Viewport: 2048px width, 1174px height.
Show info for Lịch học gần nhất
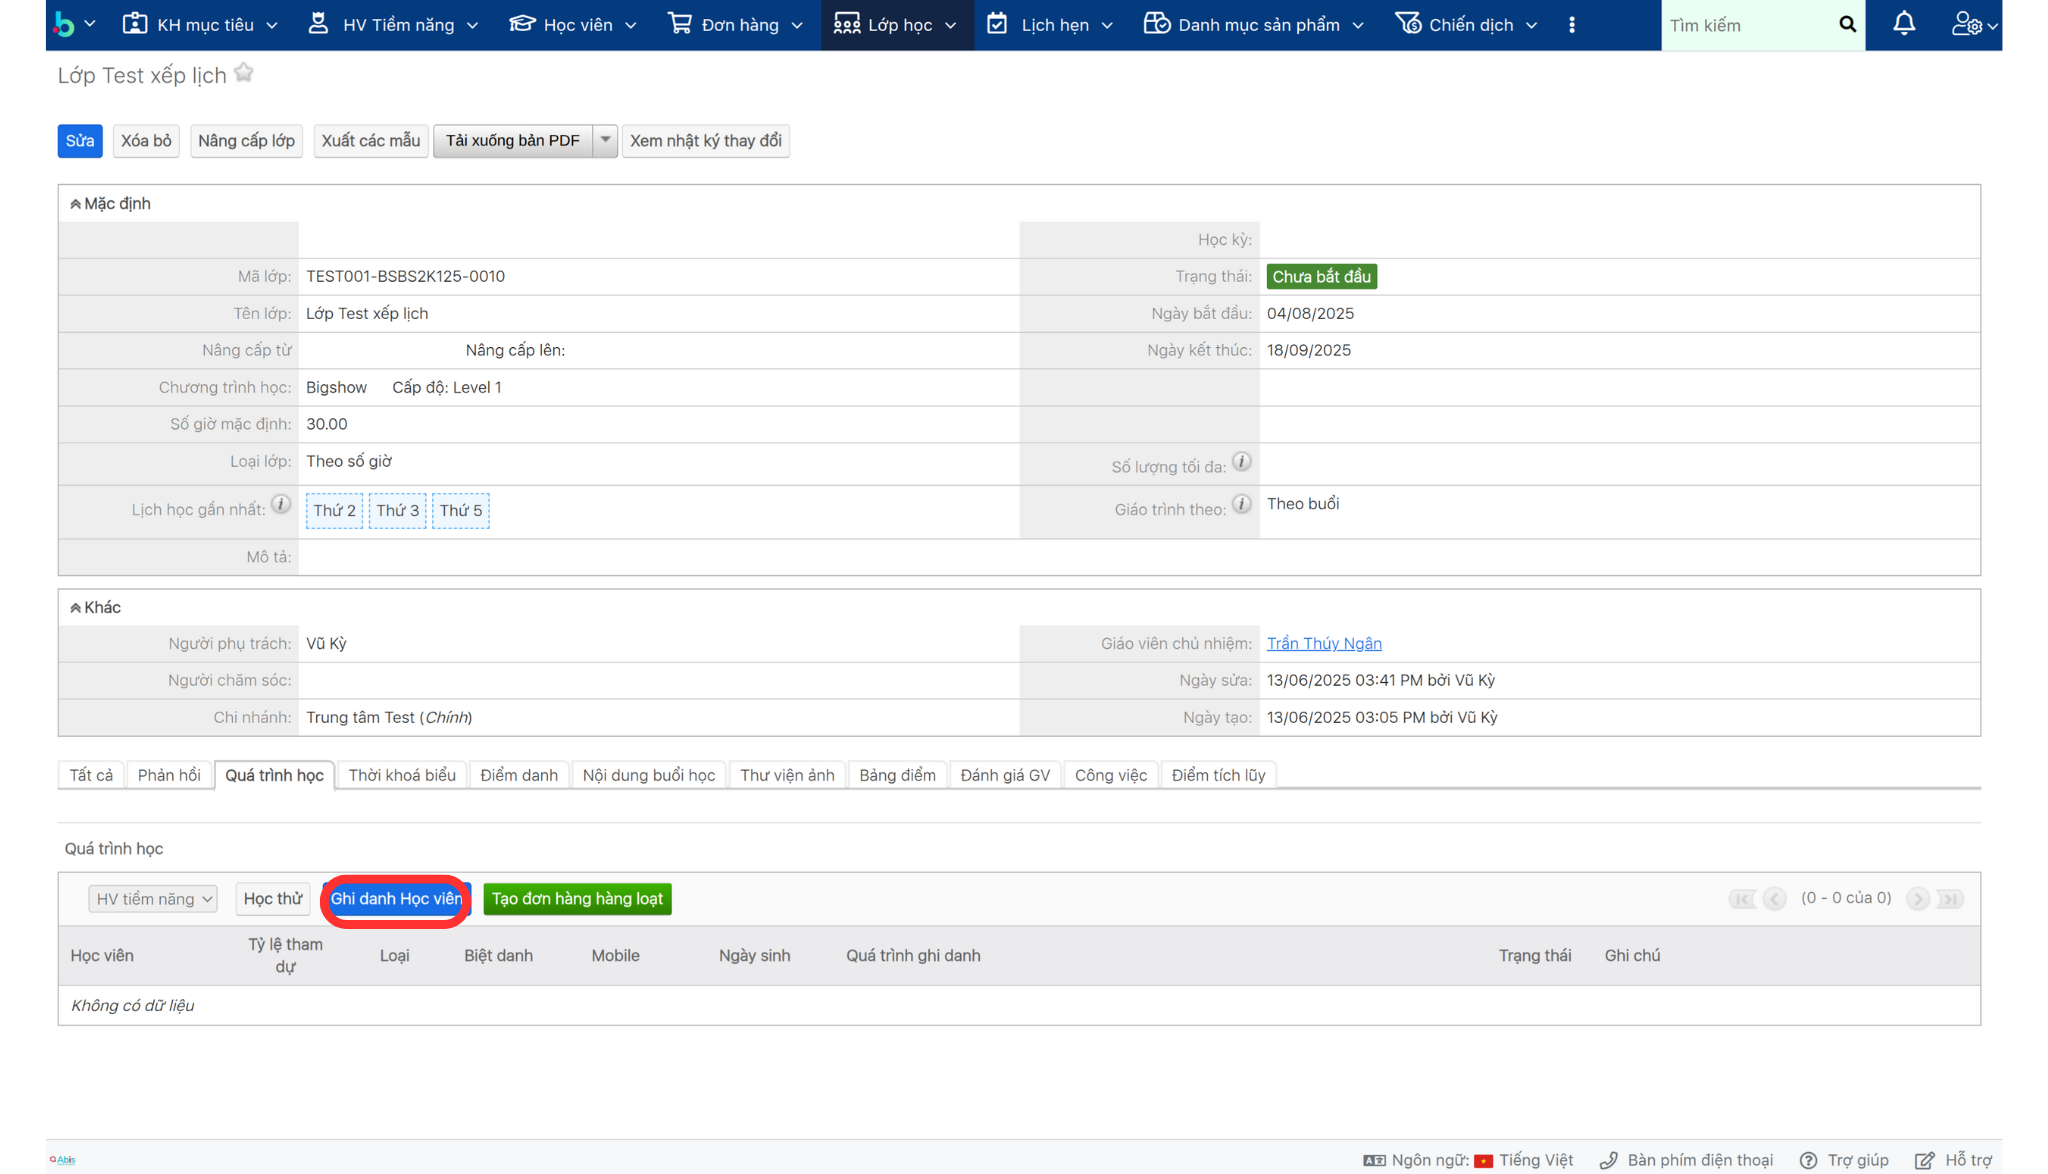point(281,505)
